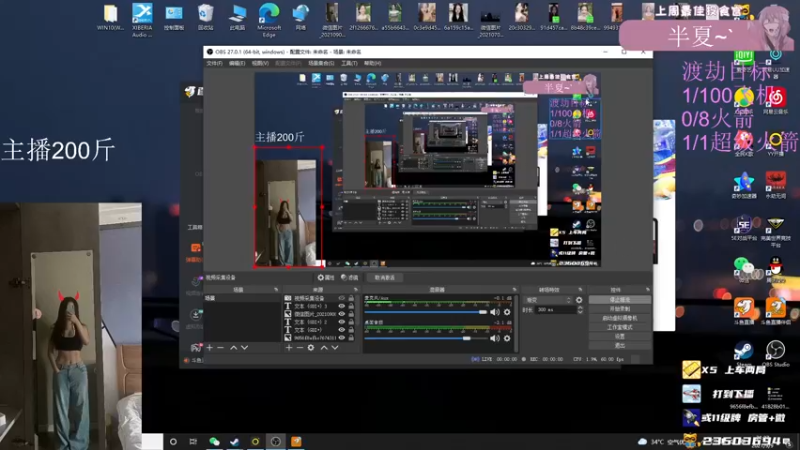The image size is (800, 450).
Task: Adjust the 桌面音频 volume slider
Action: (x=426, y=338)
